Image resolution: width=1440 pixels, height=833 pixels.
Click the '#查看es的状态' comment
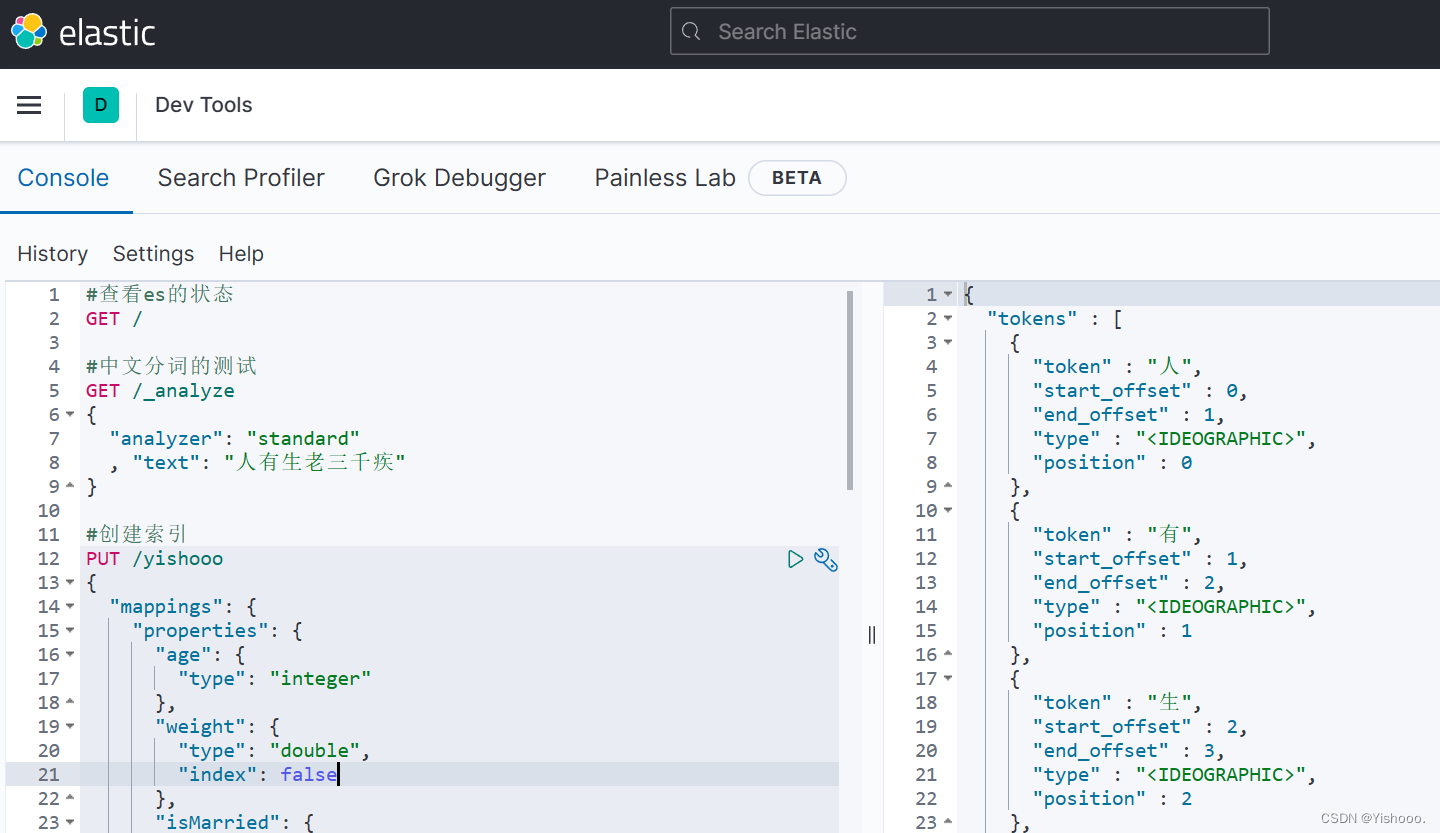160,295
